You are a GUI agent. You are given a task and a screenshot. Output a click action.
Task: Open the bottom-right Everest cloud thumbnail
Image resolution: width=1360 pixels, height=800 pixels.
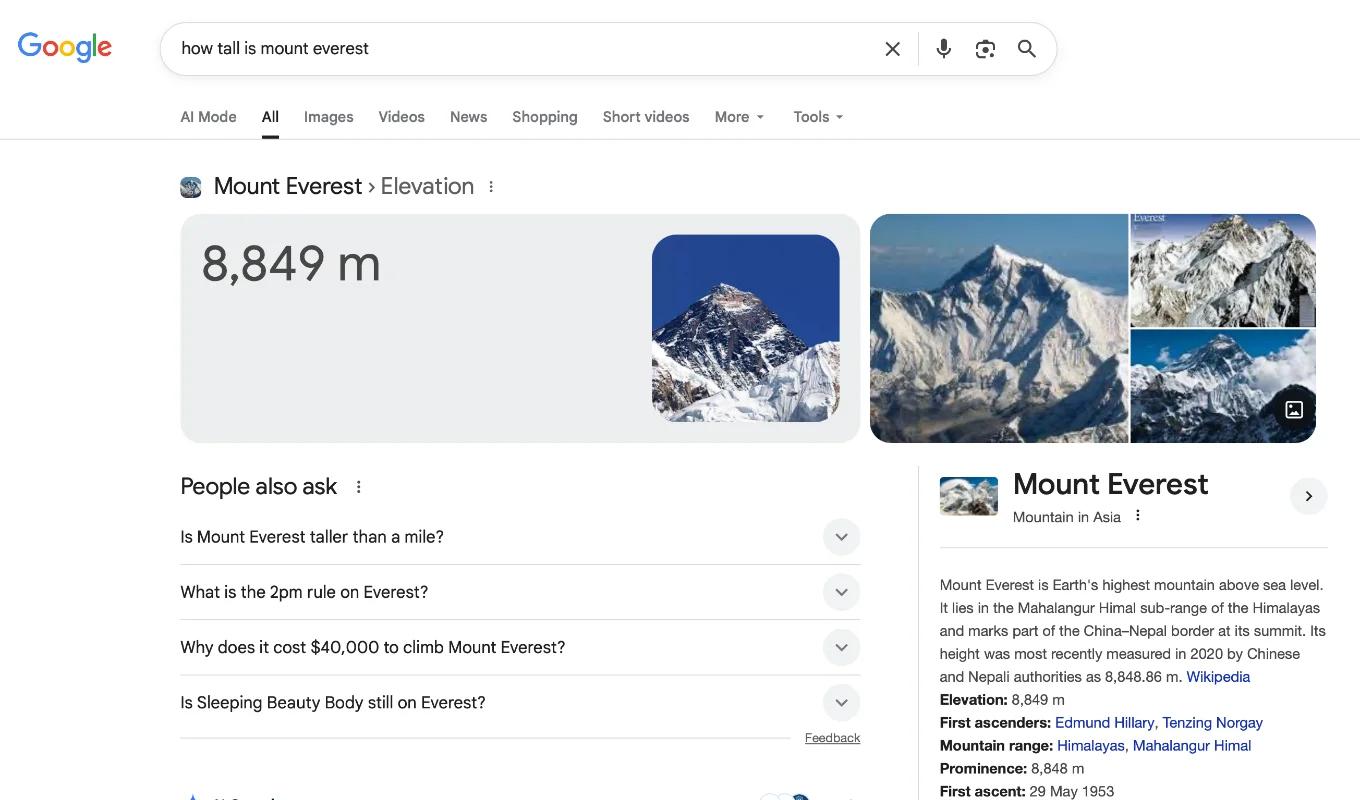(1223, 386)
